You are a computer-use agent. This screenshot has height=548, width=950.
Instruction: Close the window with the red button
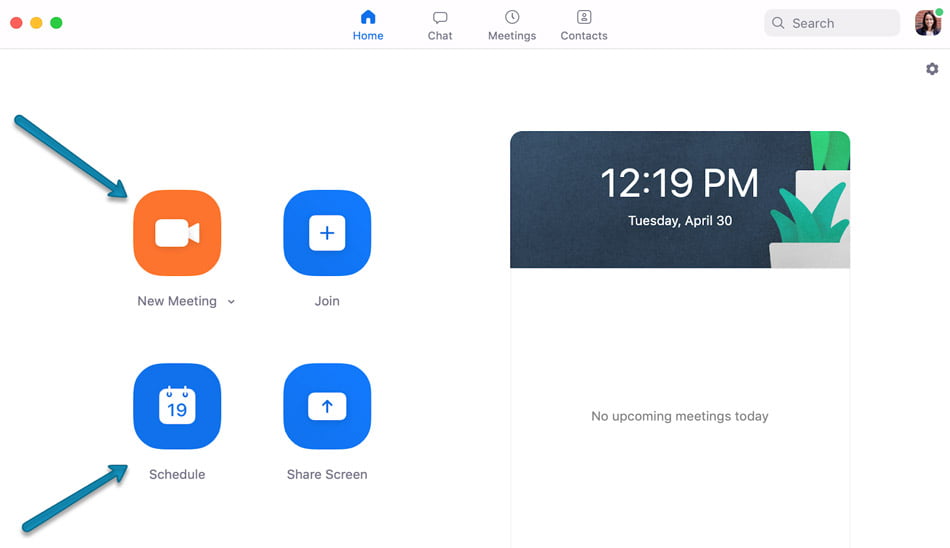pyautogui.click(x=16, y=23)
